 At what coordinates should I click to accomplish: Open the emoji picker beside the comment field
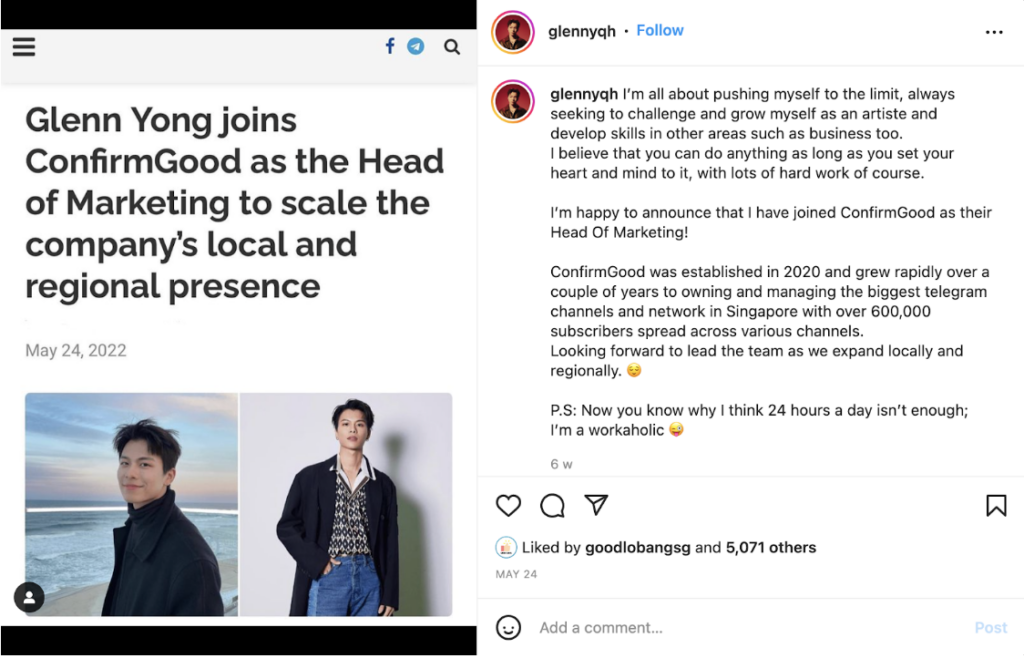(x=509, y=627)
